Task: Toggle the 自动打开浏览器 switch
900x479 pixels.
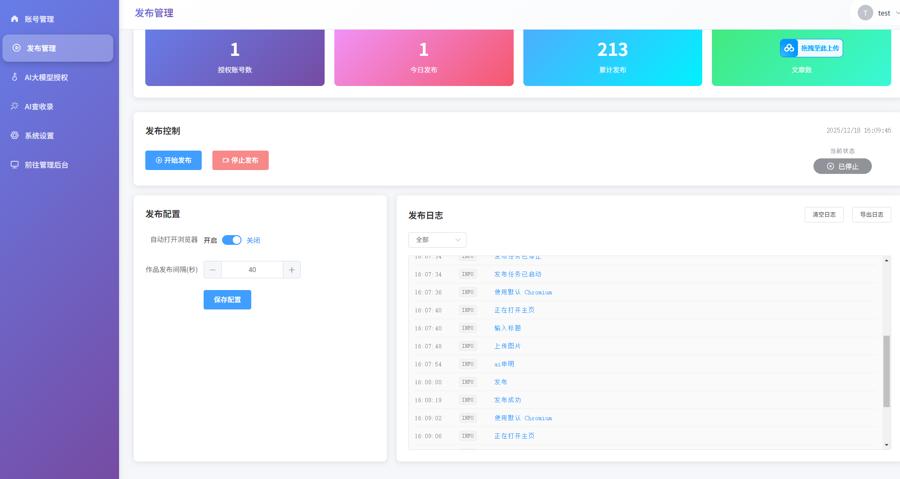Action: (x=231, y=240)
